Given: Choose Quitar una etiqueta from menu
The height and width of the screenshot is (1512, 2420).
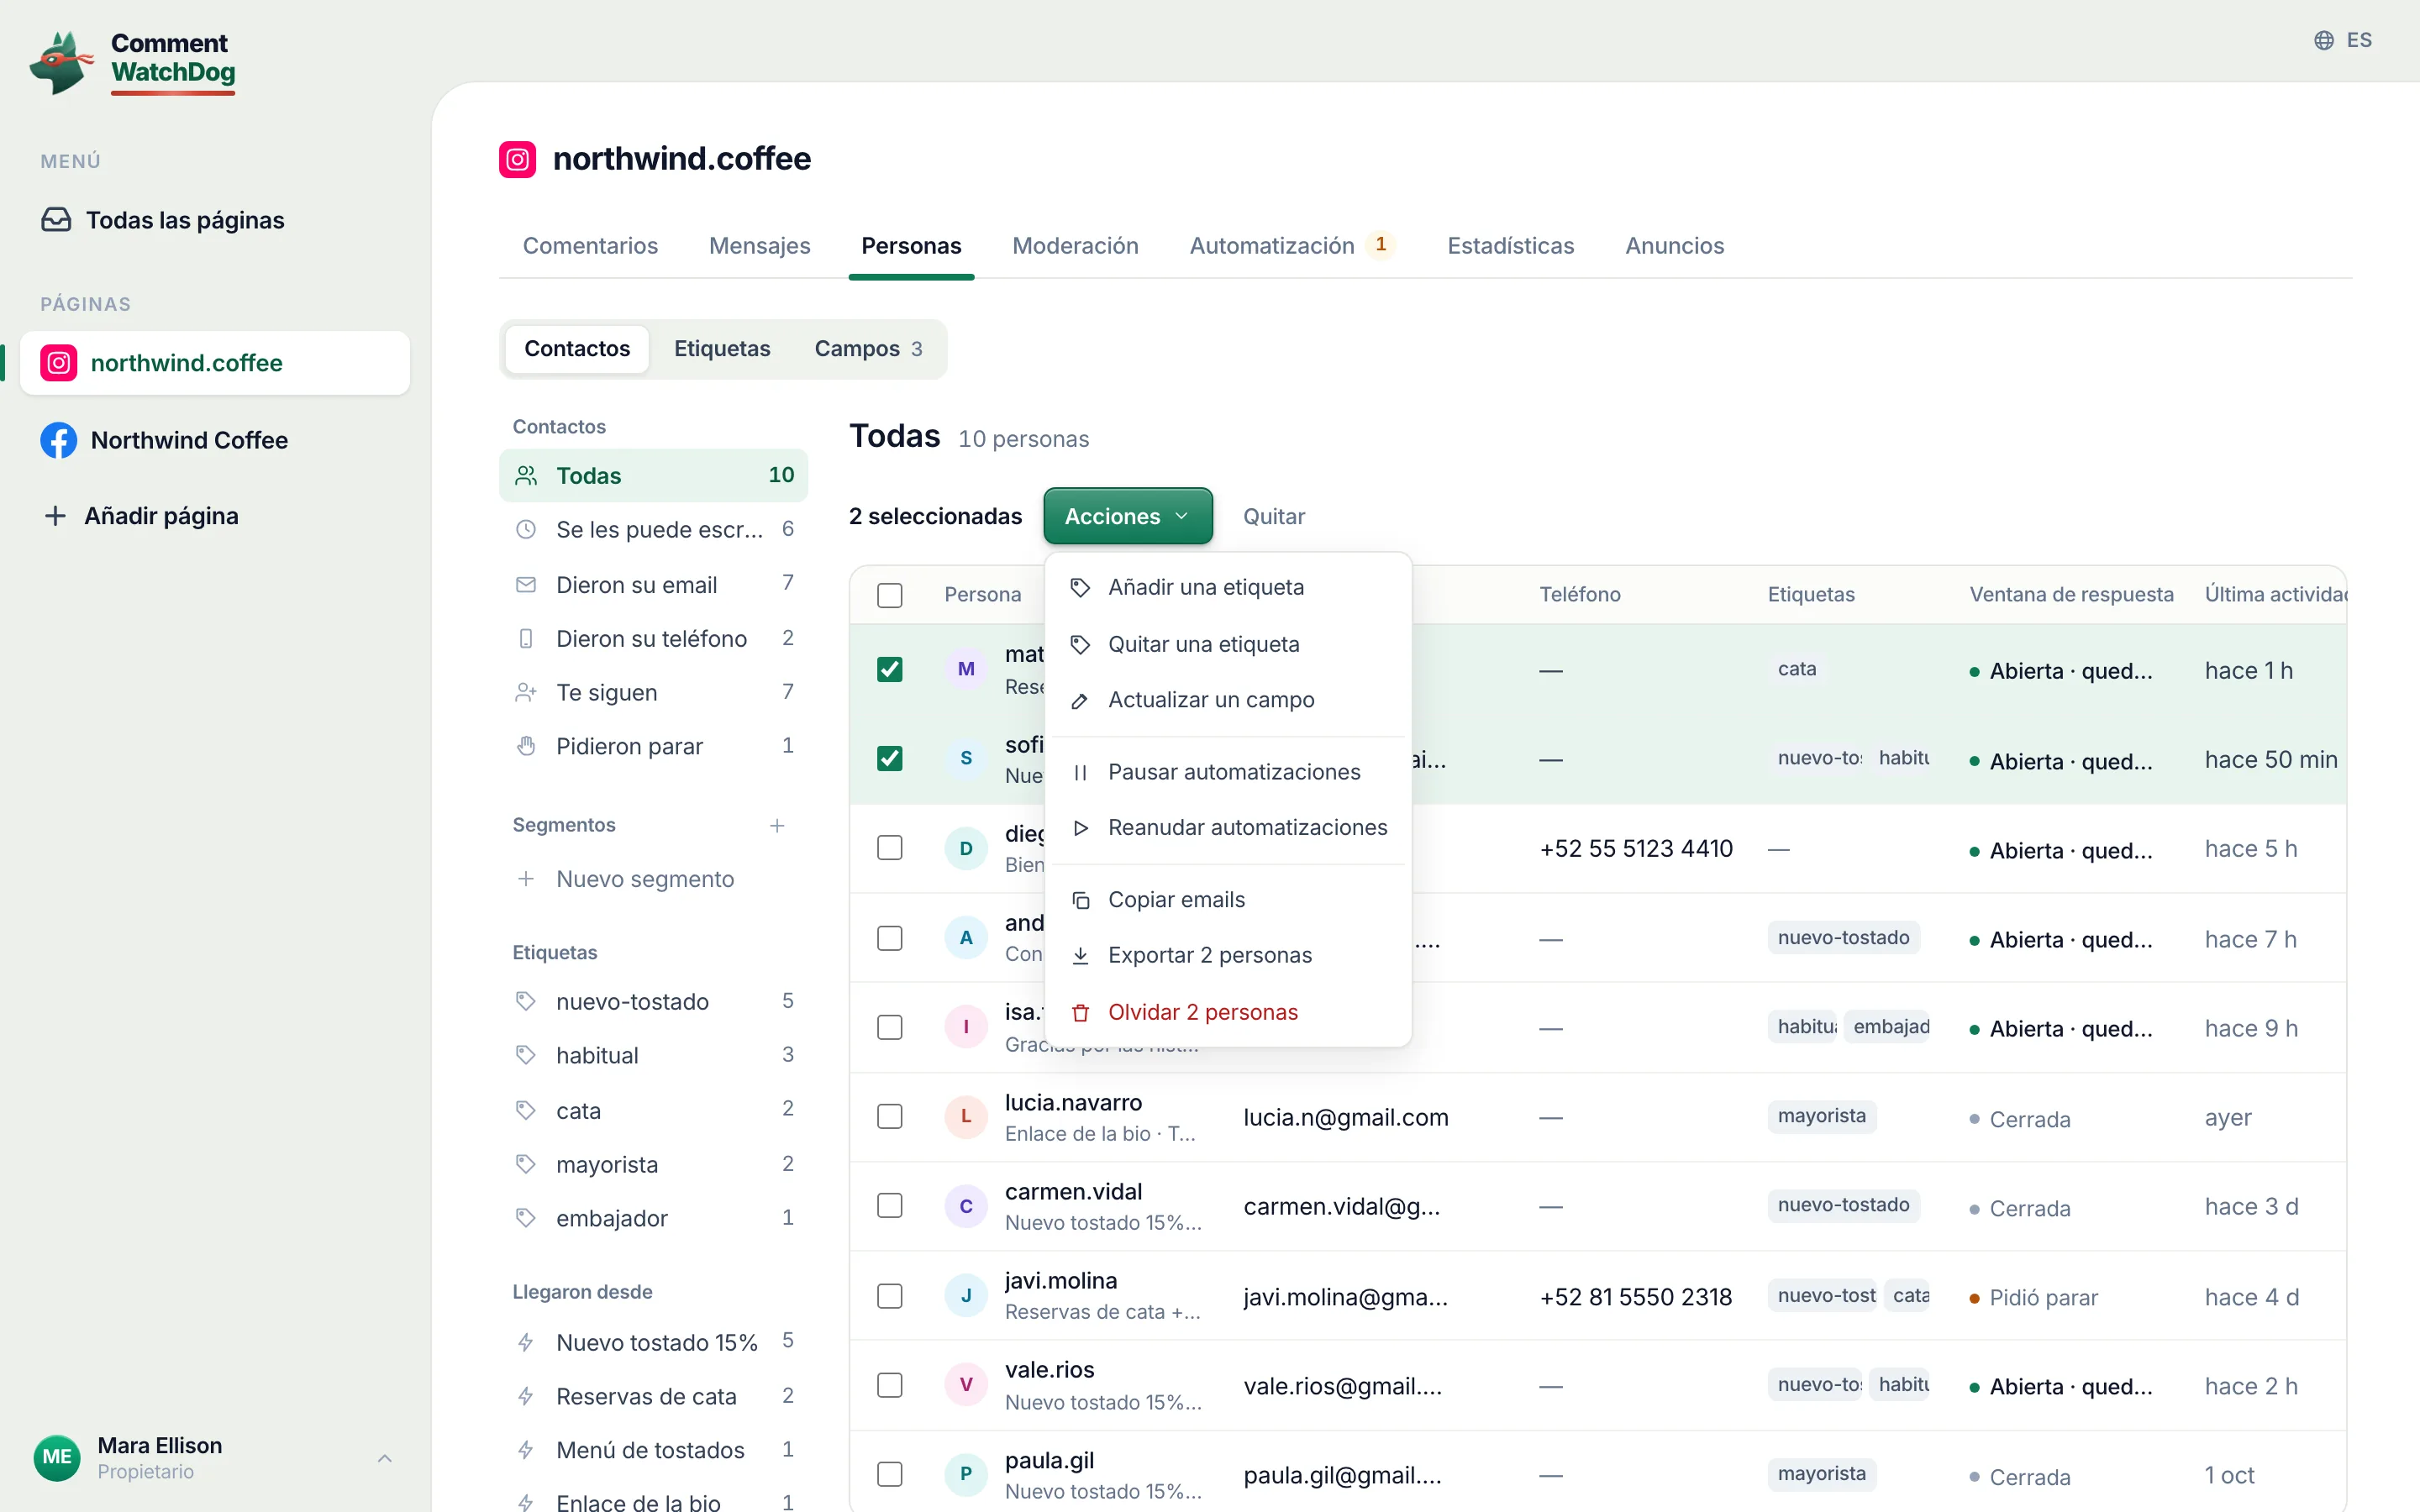Looking at the screenshot, I should tap(1228, 644).
